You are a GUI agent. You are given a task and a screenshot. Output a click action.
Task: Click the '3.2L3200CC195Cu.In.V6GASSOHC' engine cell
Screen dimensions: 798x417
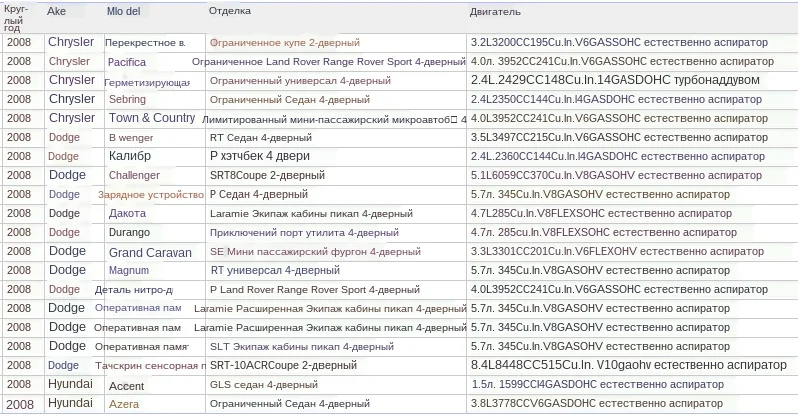pos(619,42)
